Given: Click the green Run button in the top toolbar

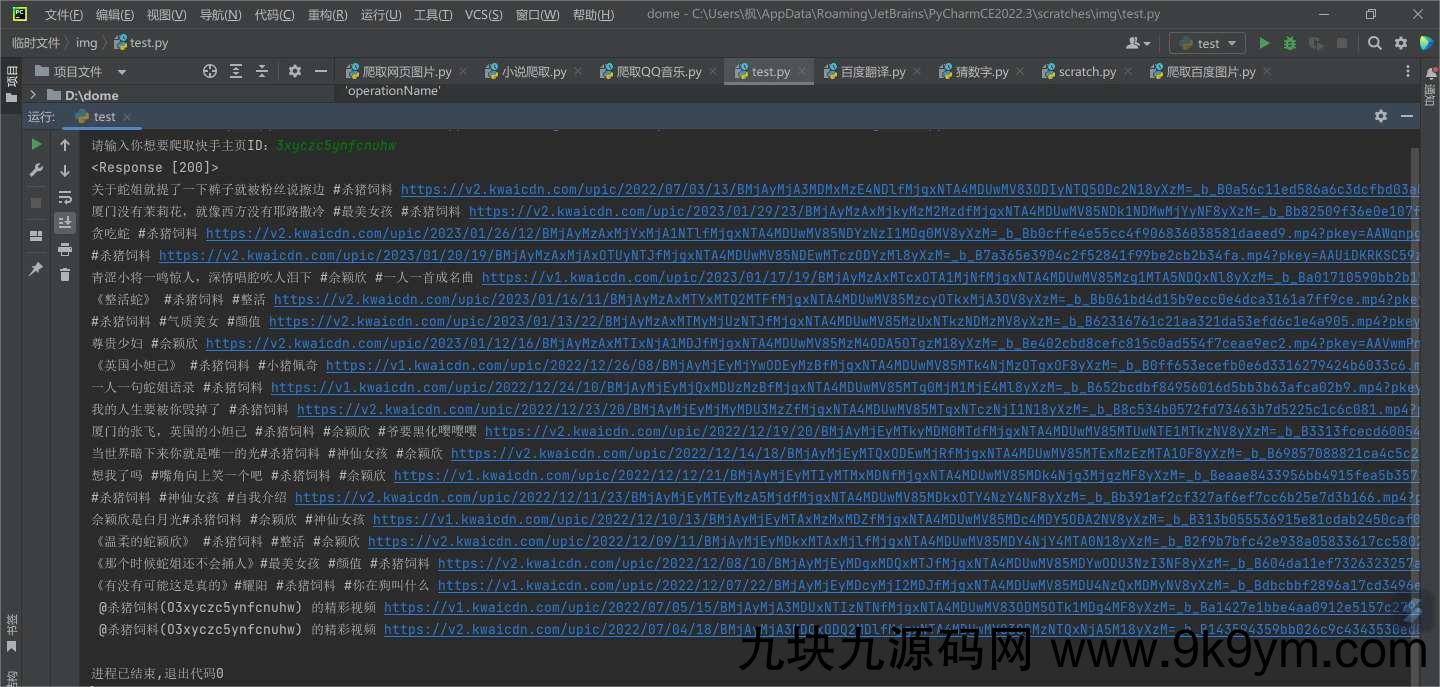Looking at the screenshot, I should point(1264,43).
